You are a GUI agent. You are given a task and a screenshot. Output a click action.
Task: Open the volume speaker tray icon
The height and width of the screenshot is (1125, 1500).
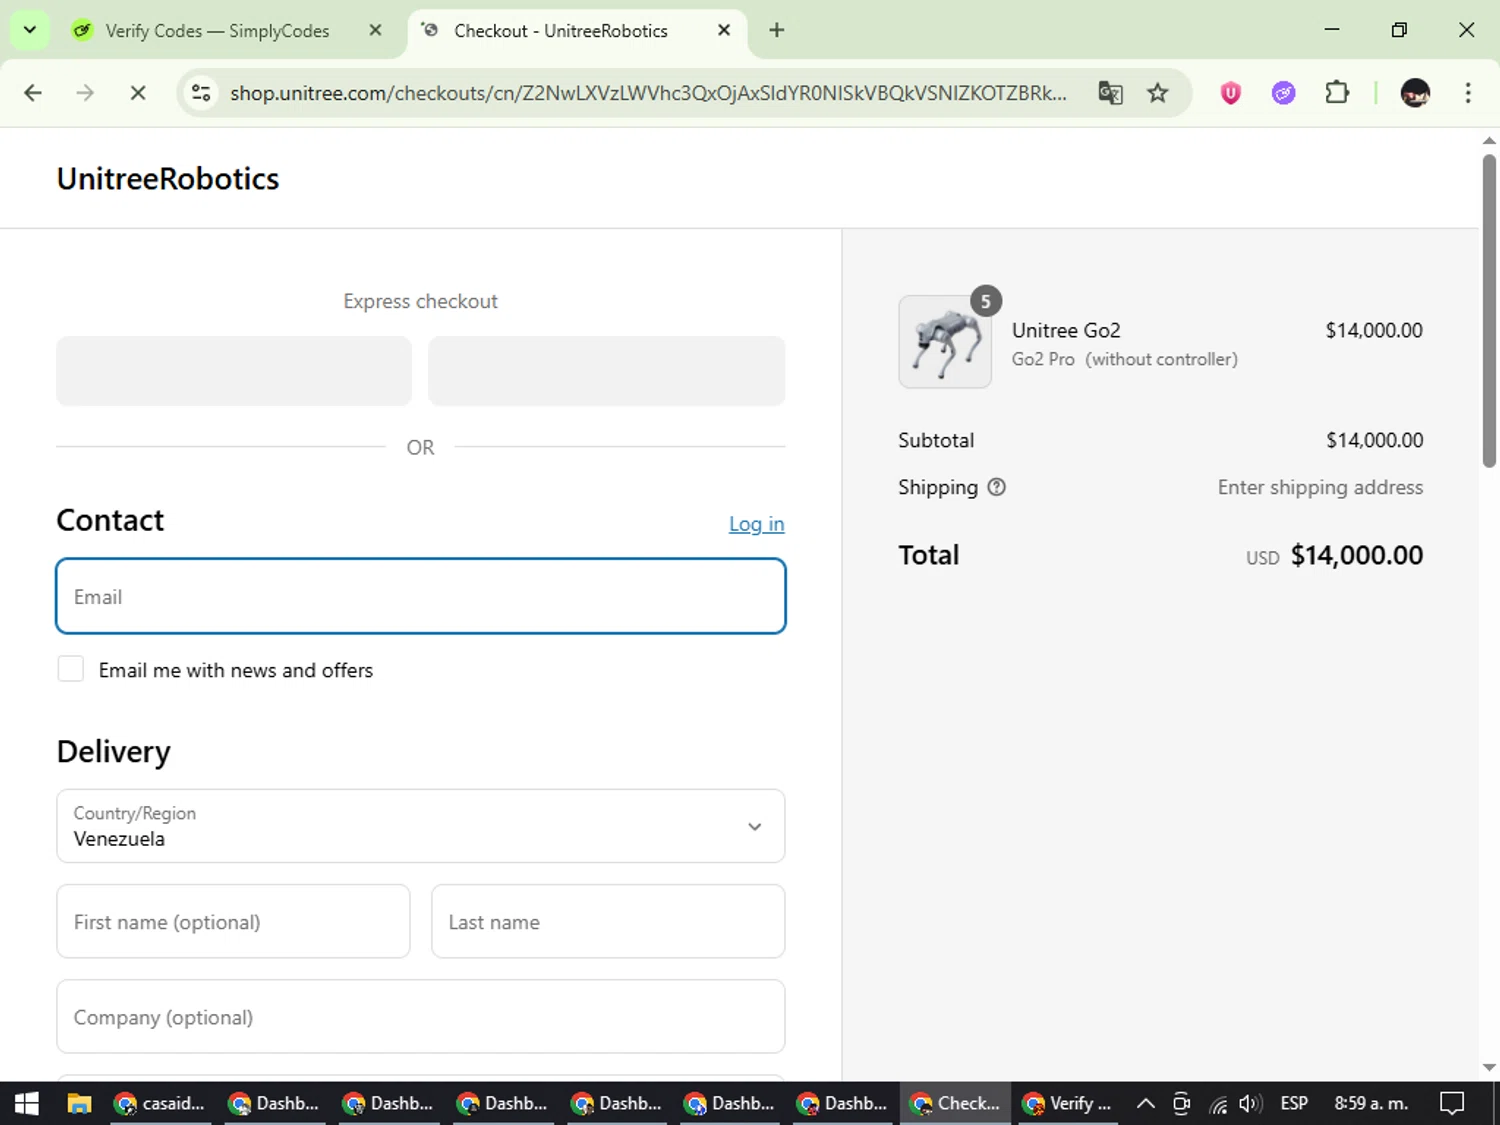click(x=1250, y=1103)
